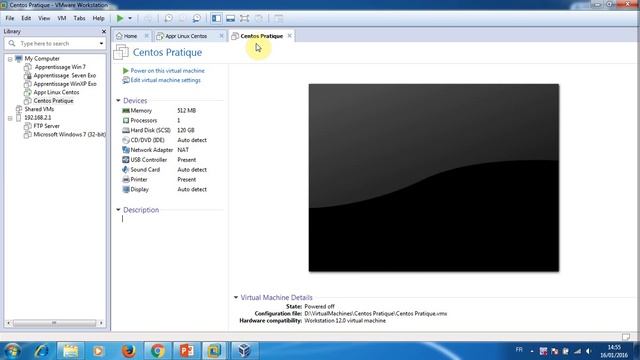
Task: Open the power options dropdown arrow
Action: [x=130, y=18]
